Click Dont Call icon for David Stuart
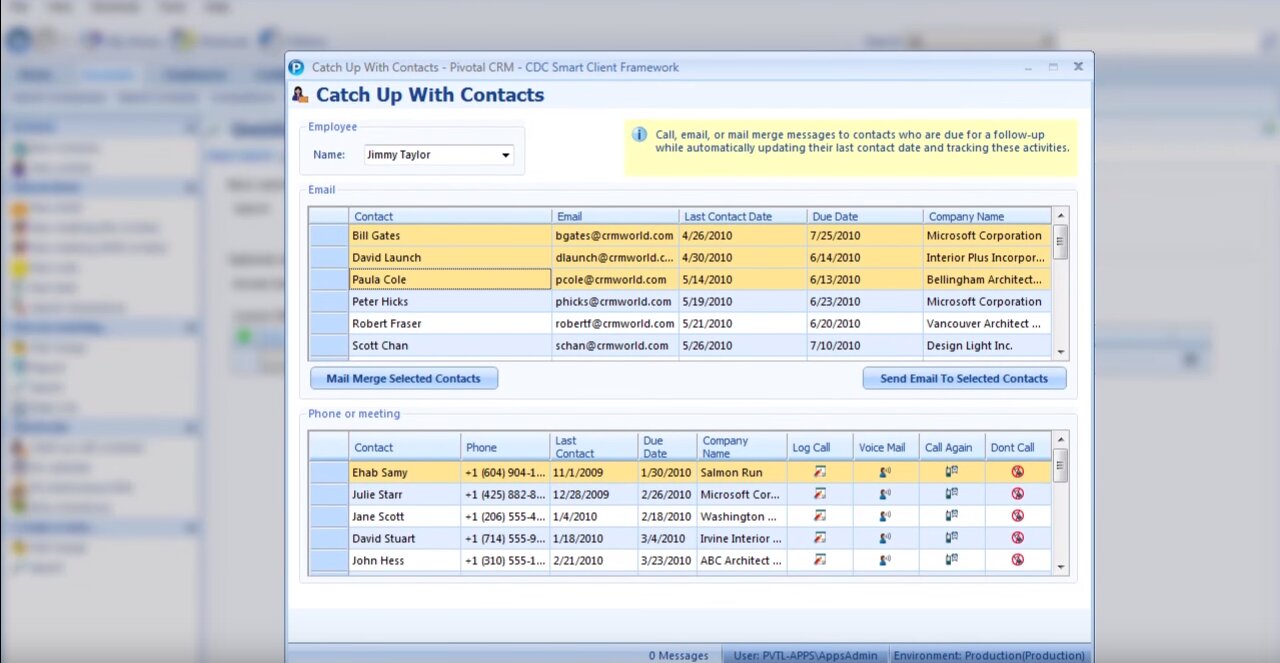Viewport: 1280px width, 663px height. (1018, 538)
